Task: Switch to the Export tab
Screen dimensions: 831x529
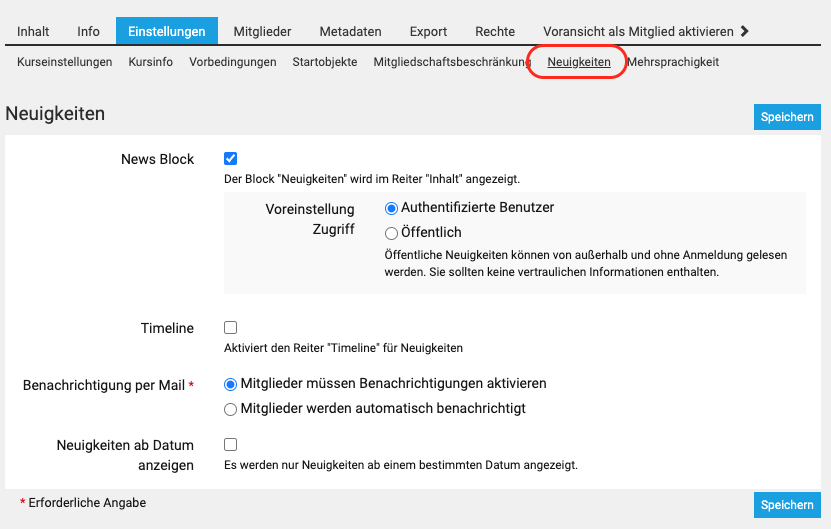Action: tap(428, 32)
